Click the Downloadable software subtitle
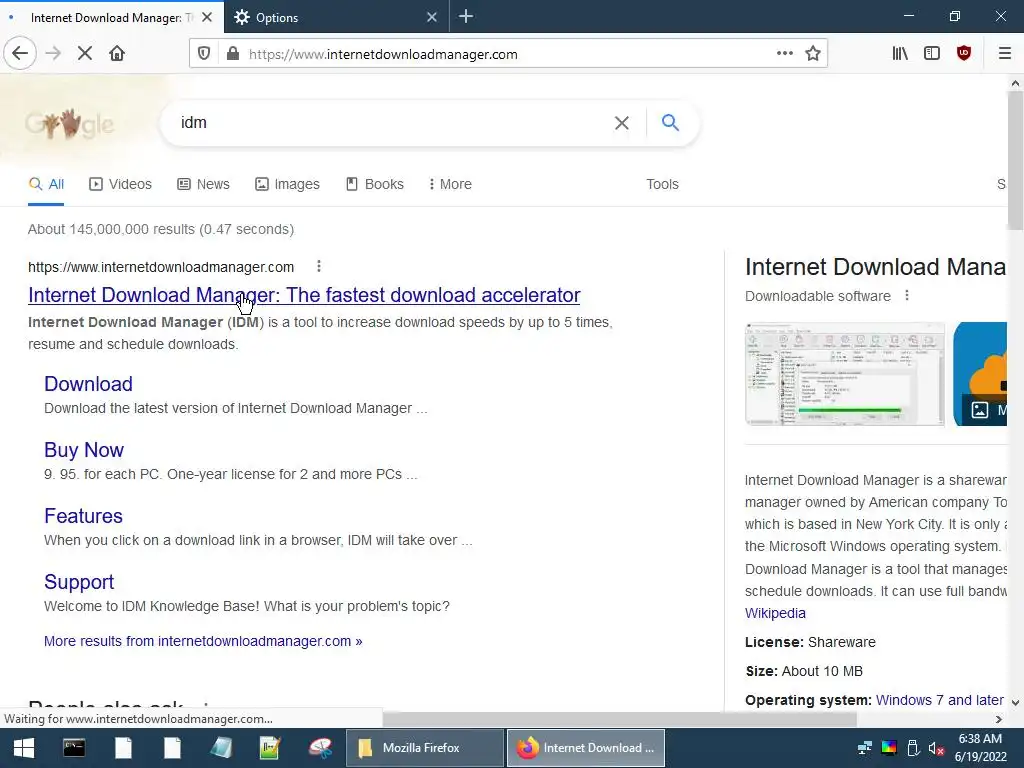 coord(818,296)
